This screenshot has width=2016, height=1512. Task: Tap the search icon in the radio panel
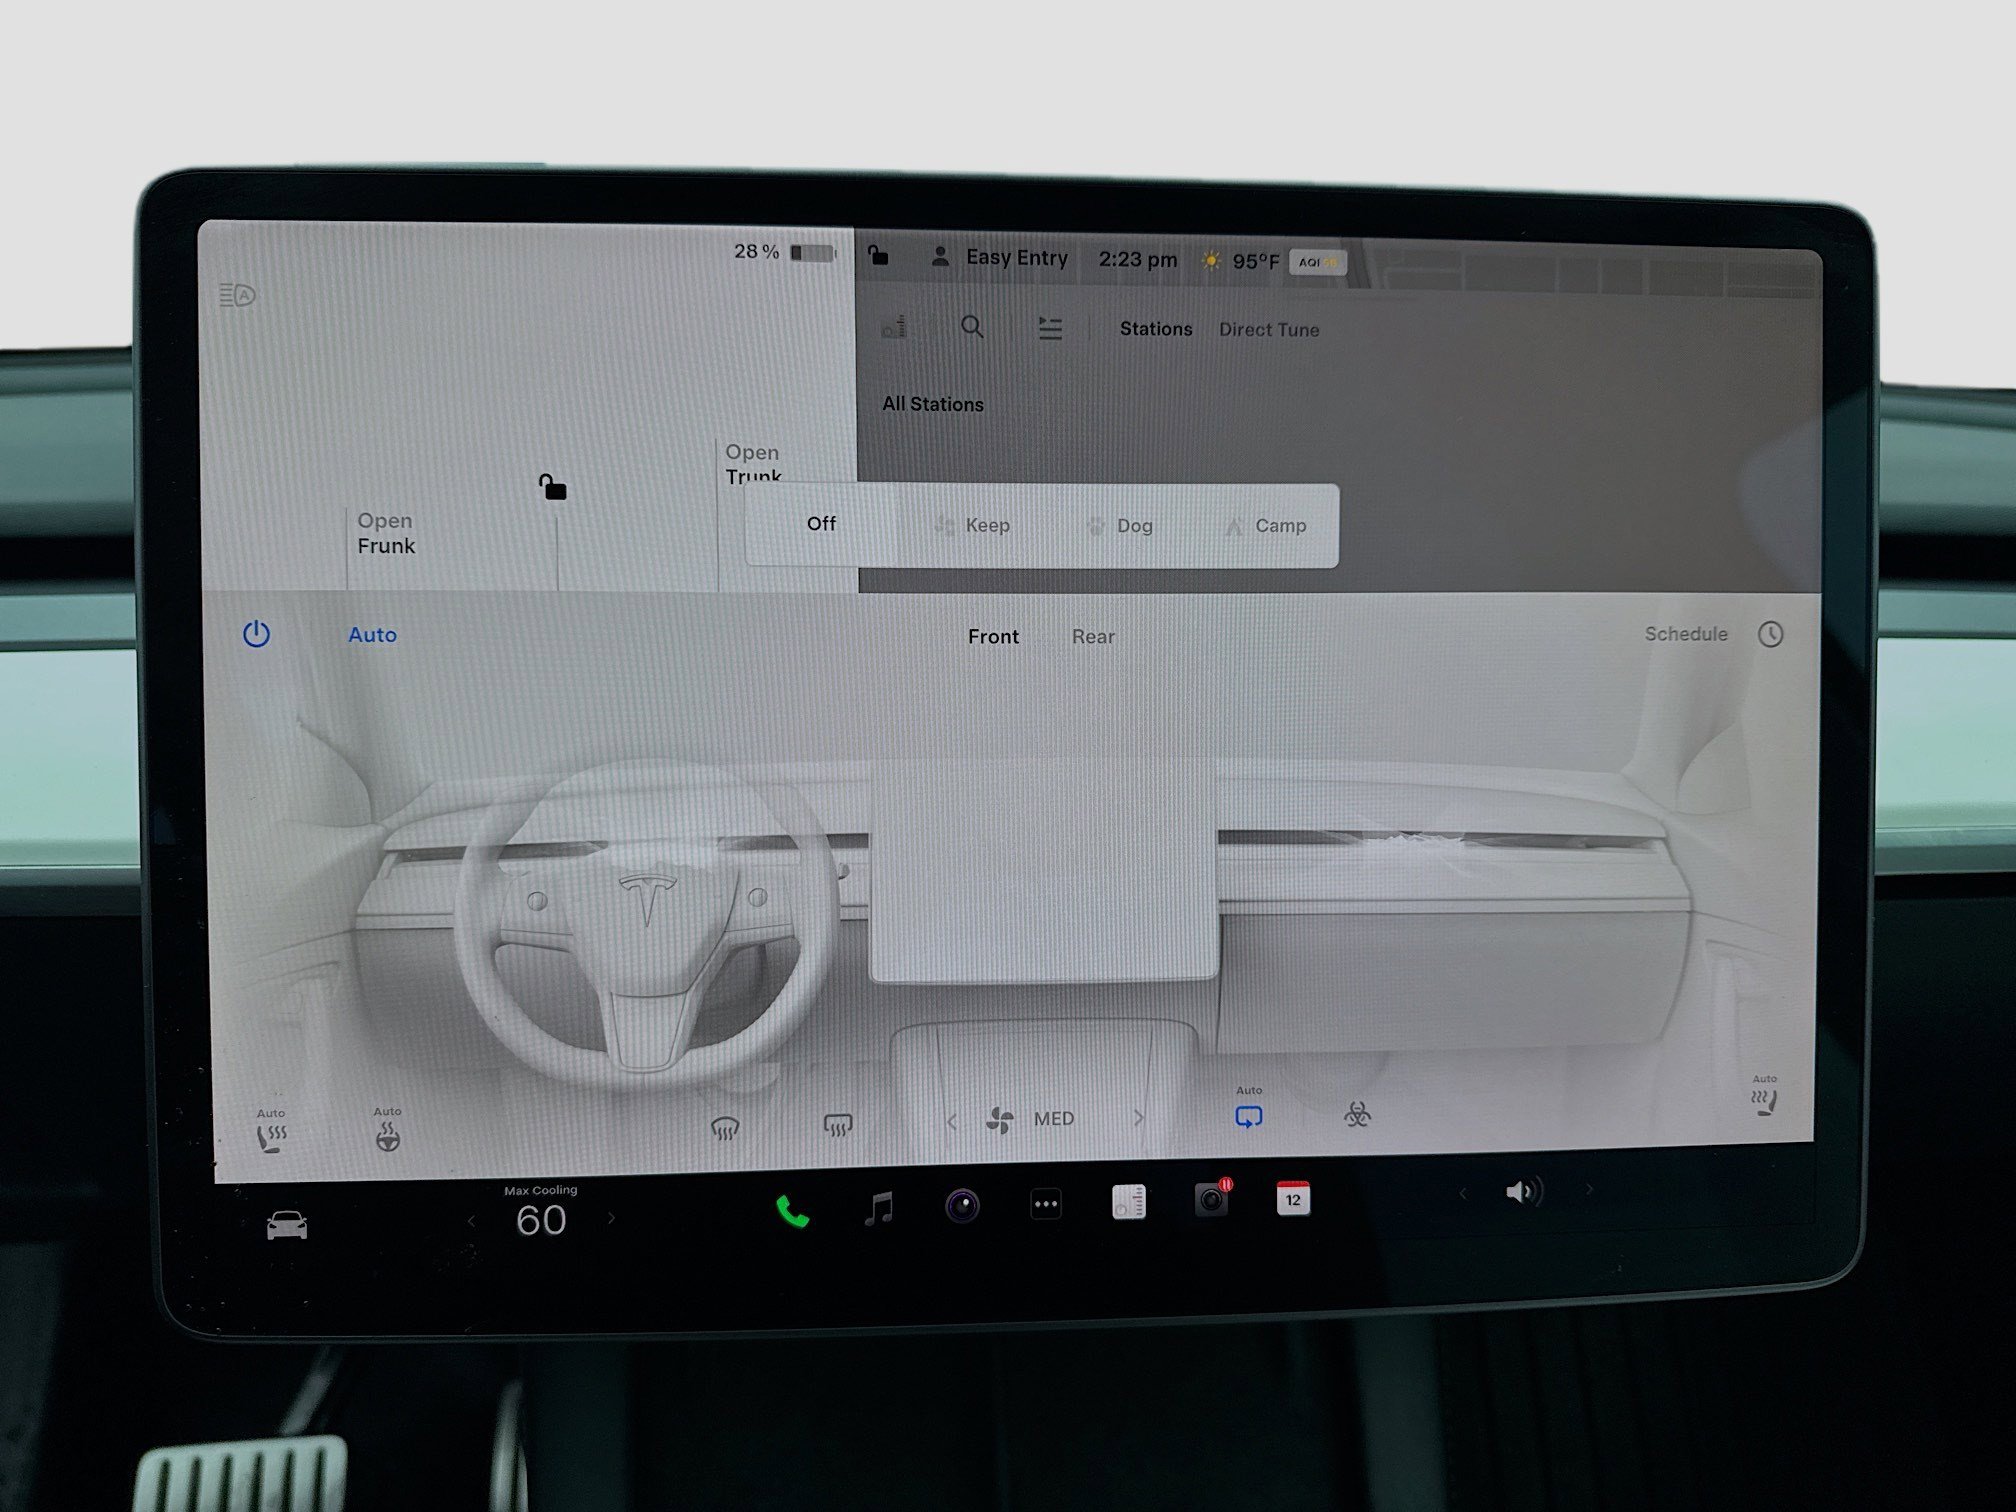(x=972, y=328)
